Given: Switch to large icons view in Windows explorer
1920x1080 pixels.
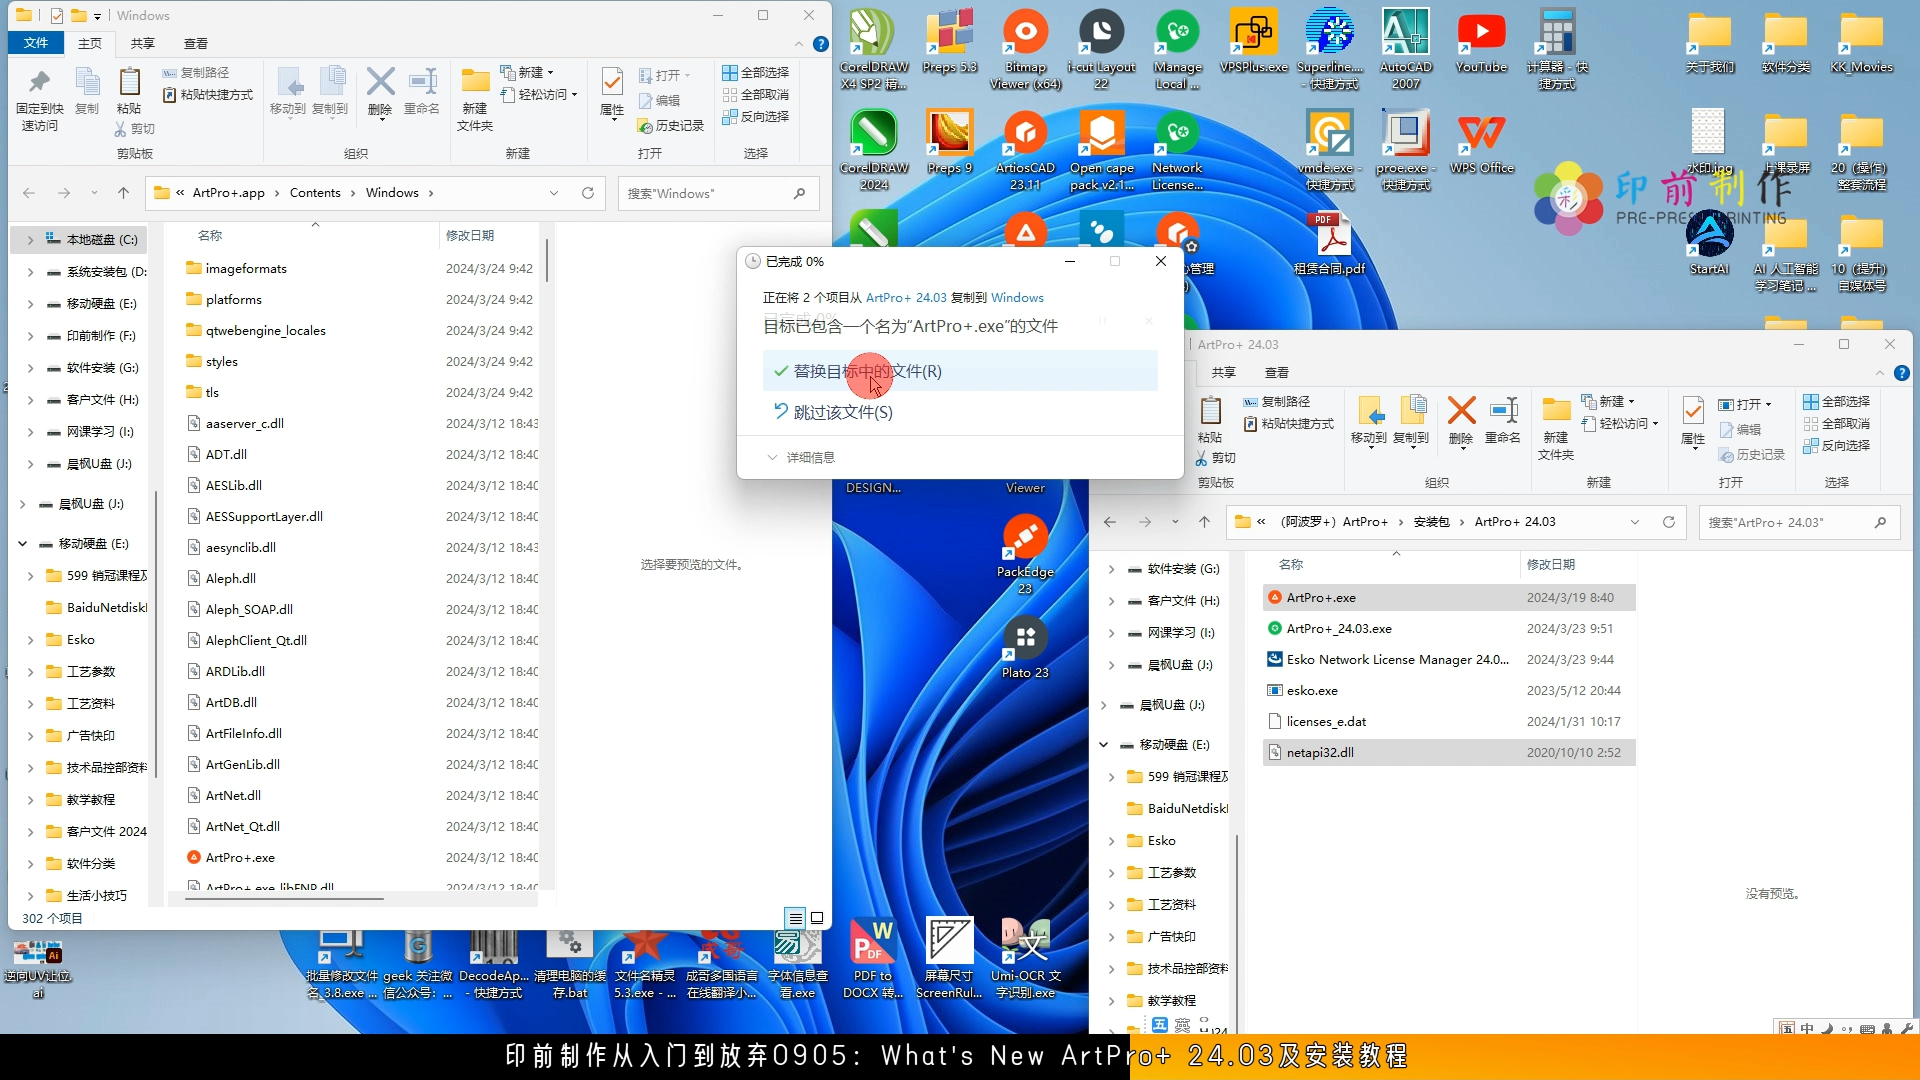Looking at the screenshot, I should (x=817, y=917).
